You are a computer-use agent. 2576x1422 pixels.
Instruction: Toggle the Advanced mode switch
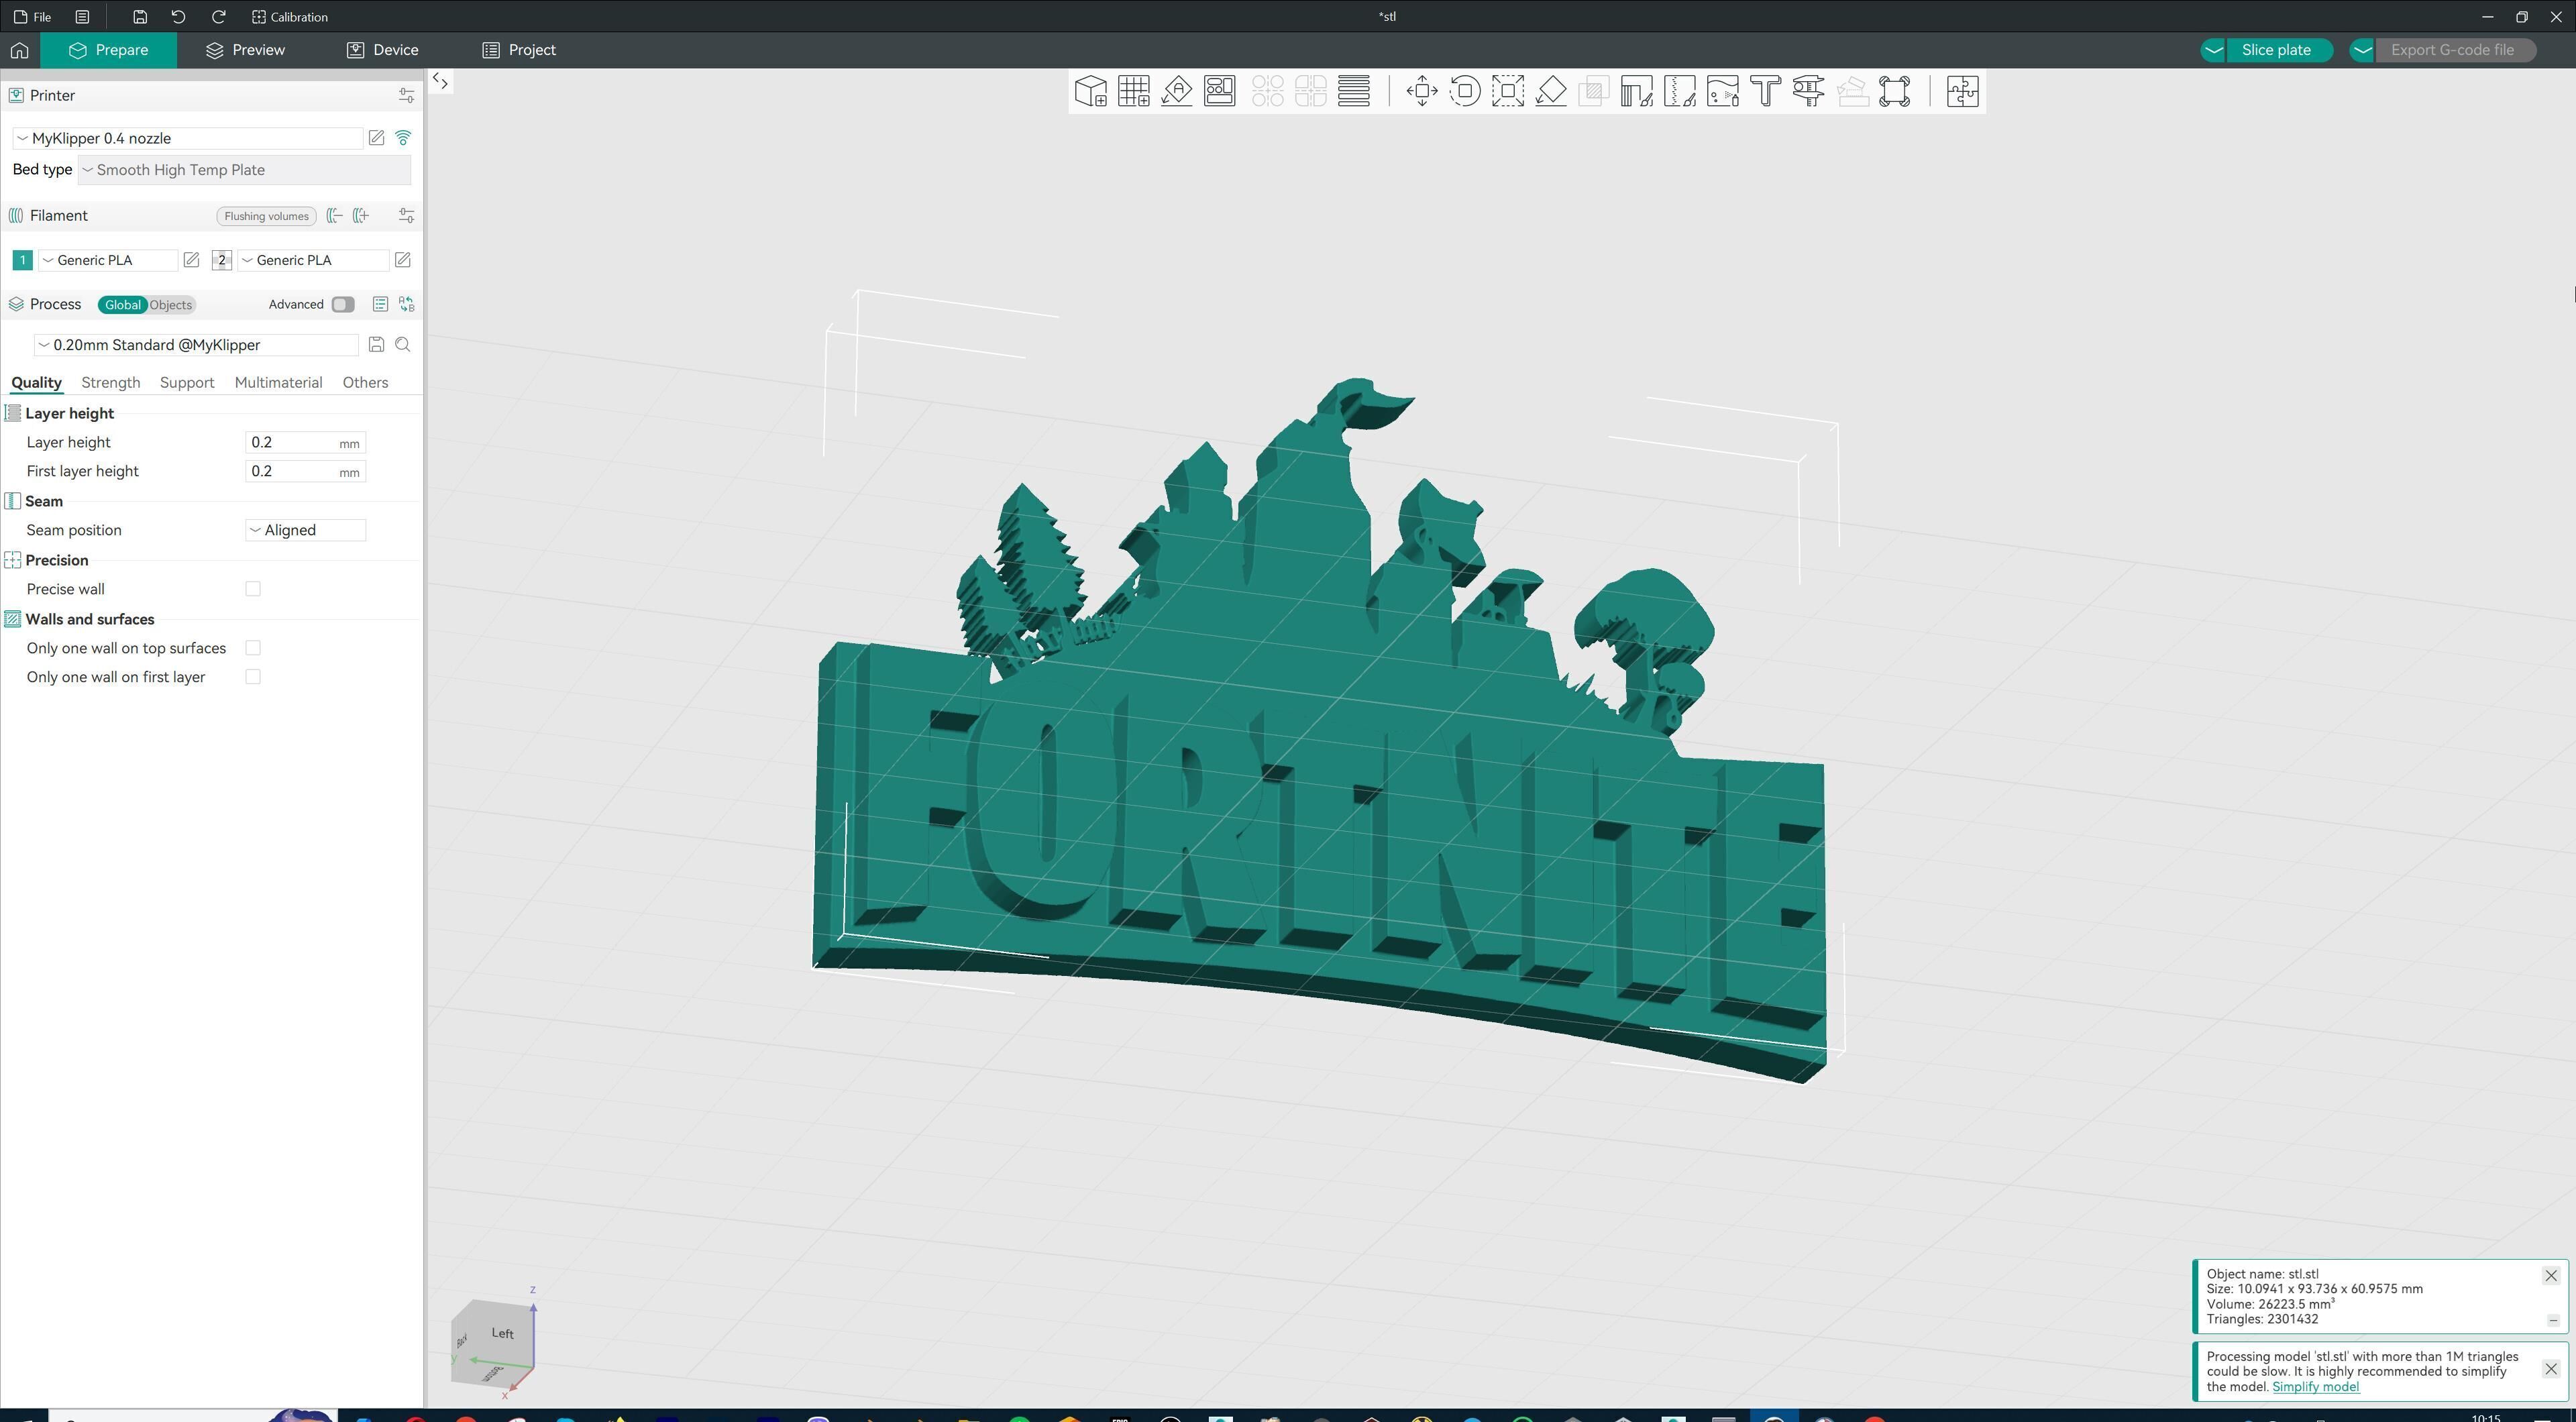(343, 304)
